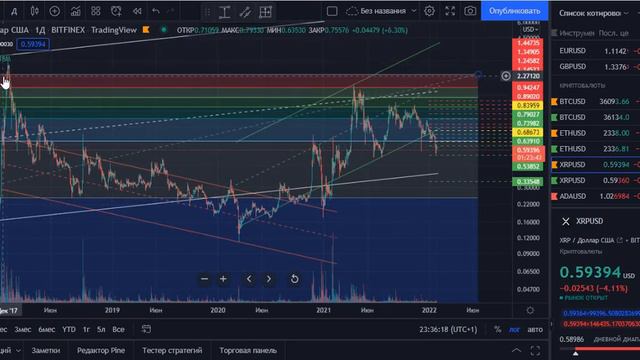Open time axis settings gear icon

pyautogui.click(x=530, y=311)
